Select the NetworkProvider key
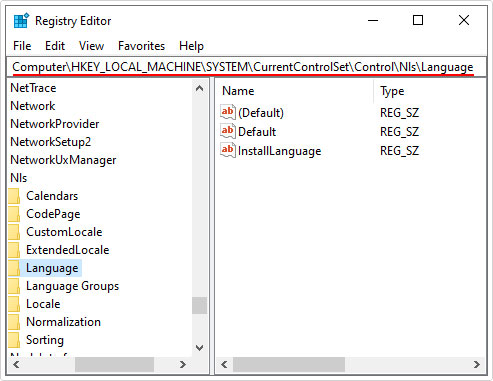The width and height of the screenshot is (493, 381). coord(55,124)
